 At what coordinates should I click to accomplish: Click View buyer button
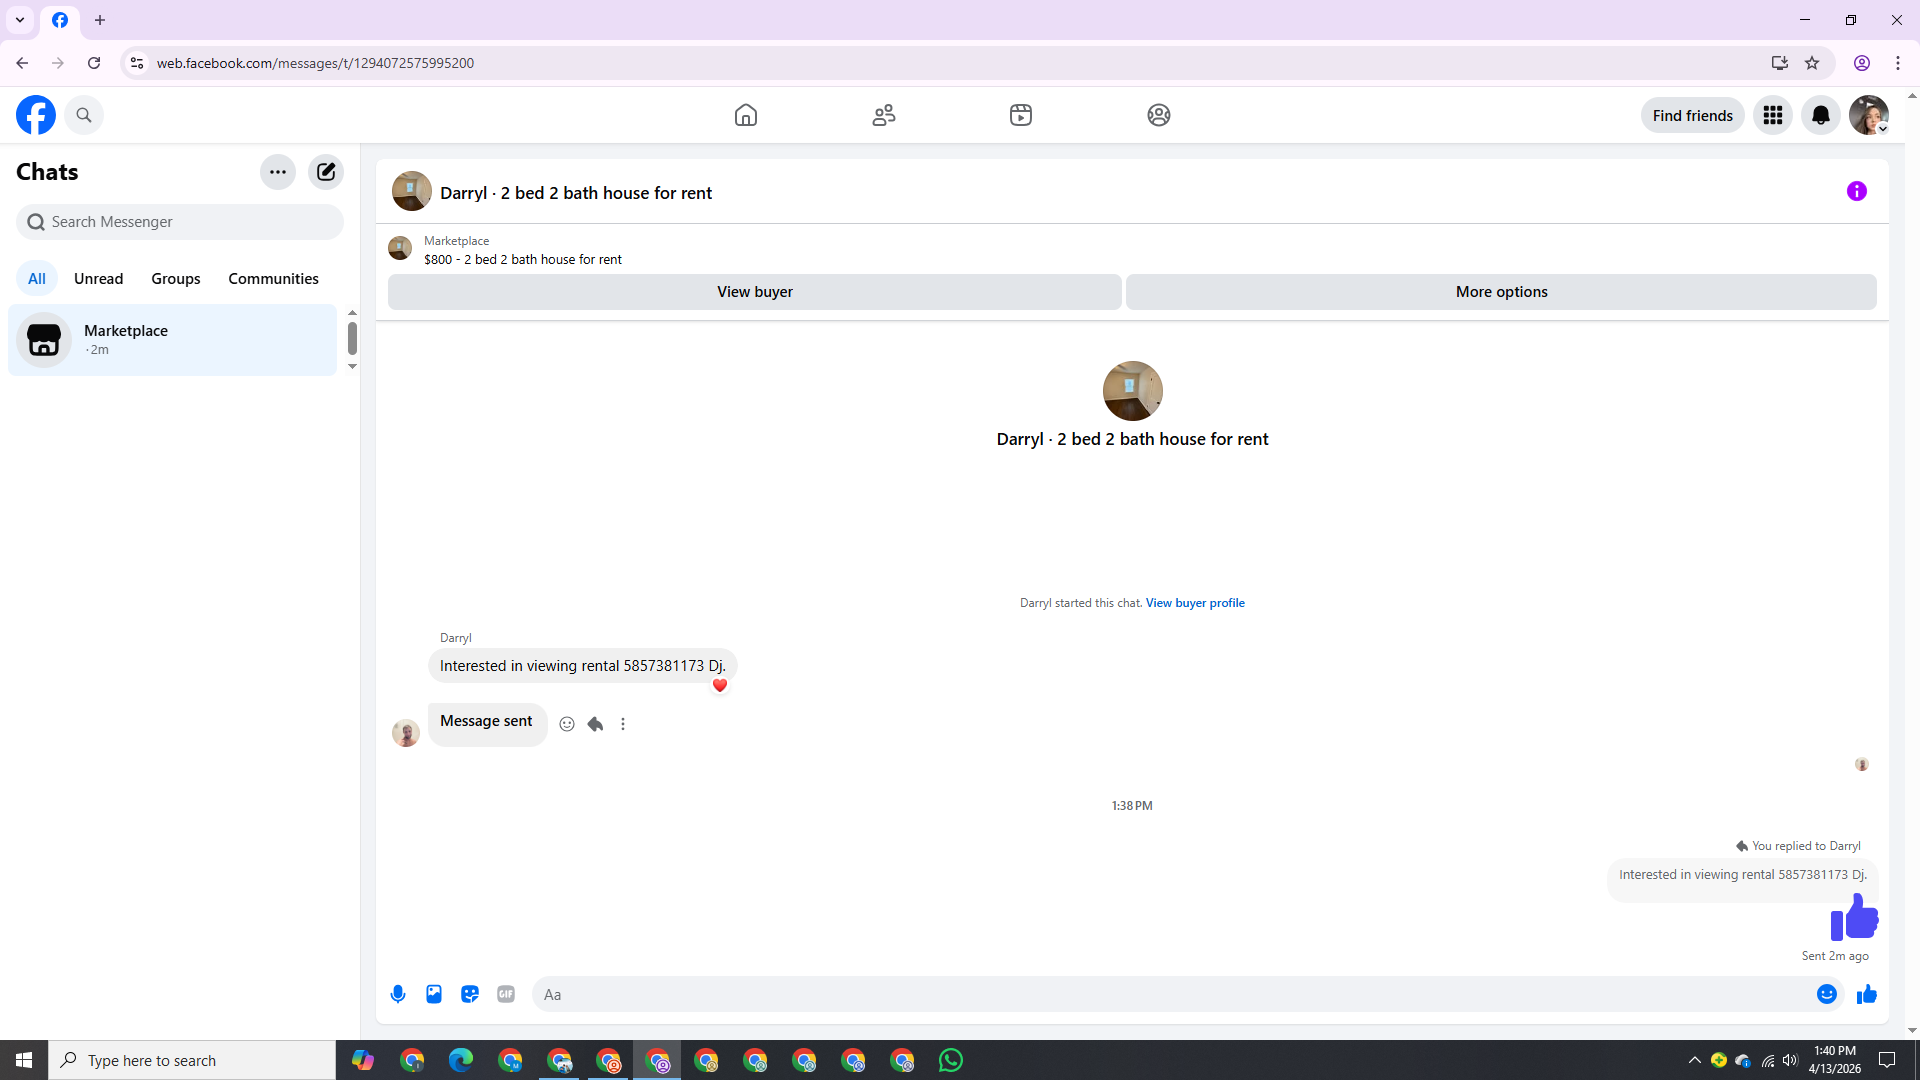(x=755, y=292)
